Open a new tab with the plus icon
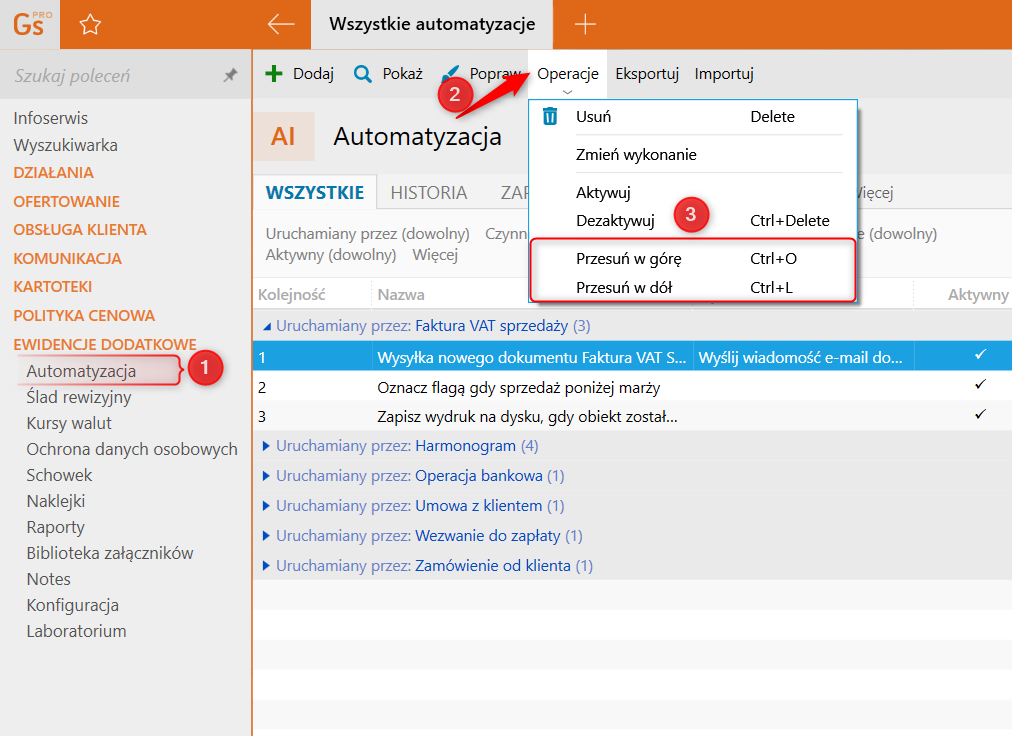Screen dimensions: 1012x736 (x=585, y=25)
